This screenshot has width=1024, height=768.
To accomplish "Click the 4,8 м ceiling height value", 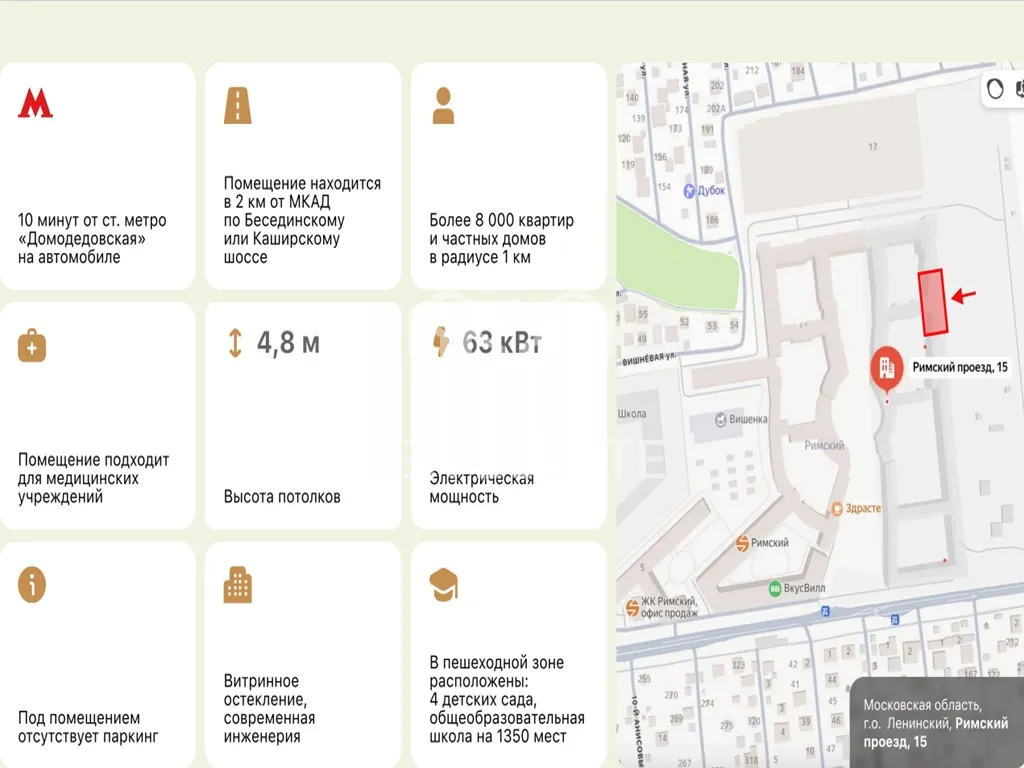I will pyautogui.click(x=288, y=344).
